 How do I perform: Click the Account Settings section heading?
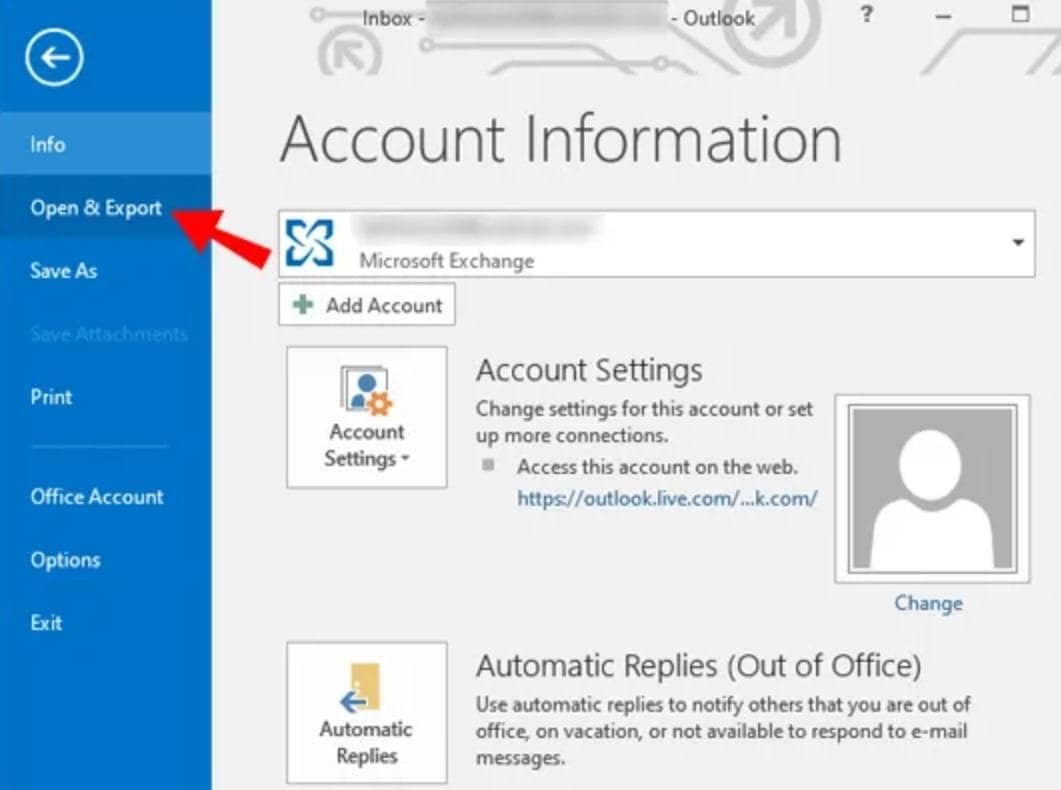click(x=589, y=370)
